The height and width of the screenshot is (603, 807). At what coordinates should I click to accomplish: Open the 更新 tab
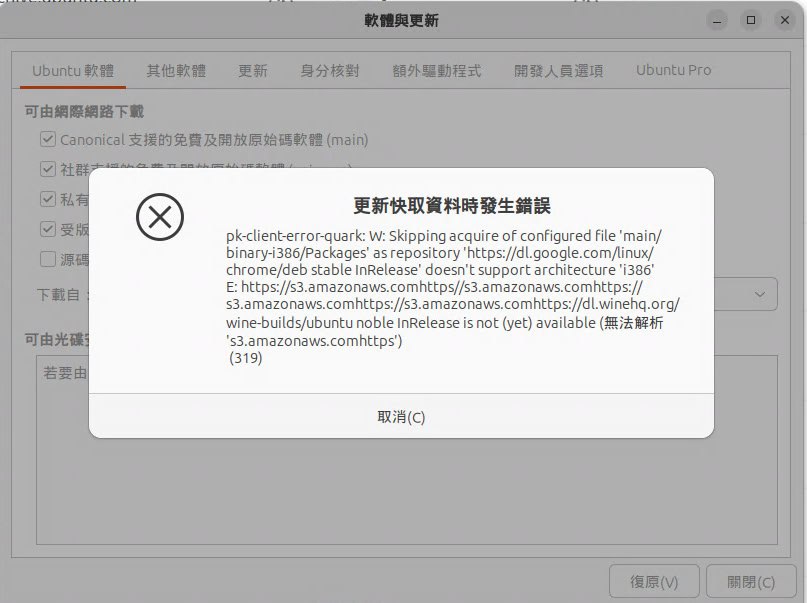252,71
